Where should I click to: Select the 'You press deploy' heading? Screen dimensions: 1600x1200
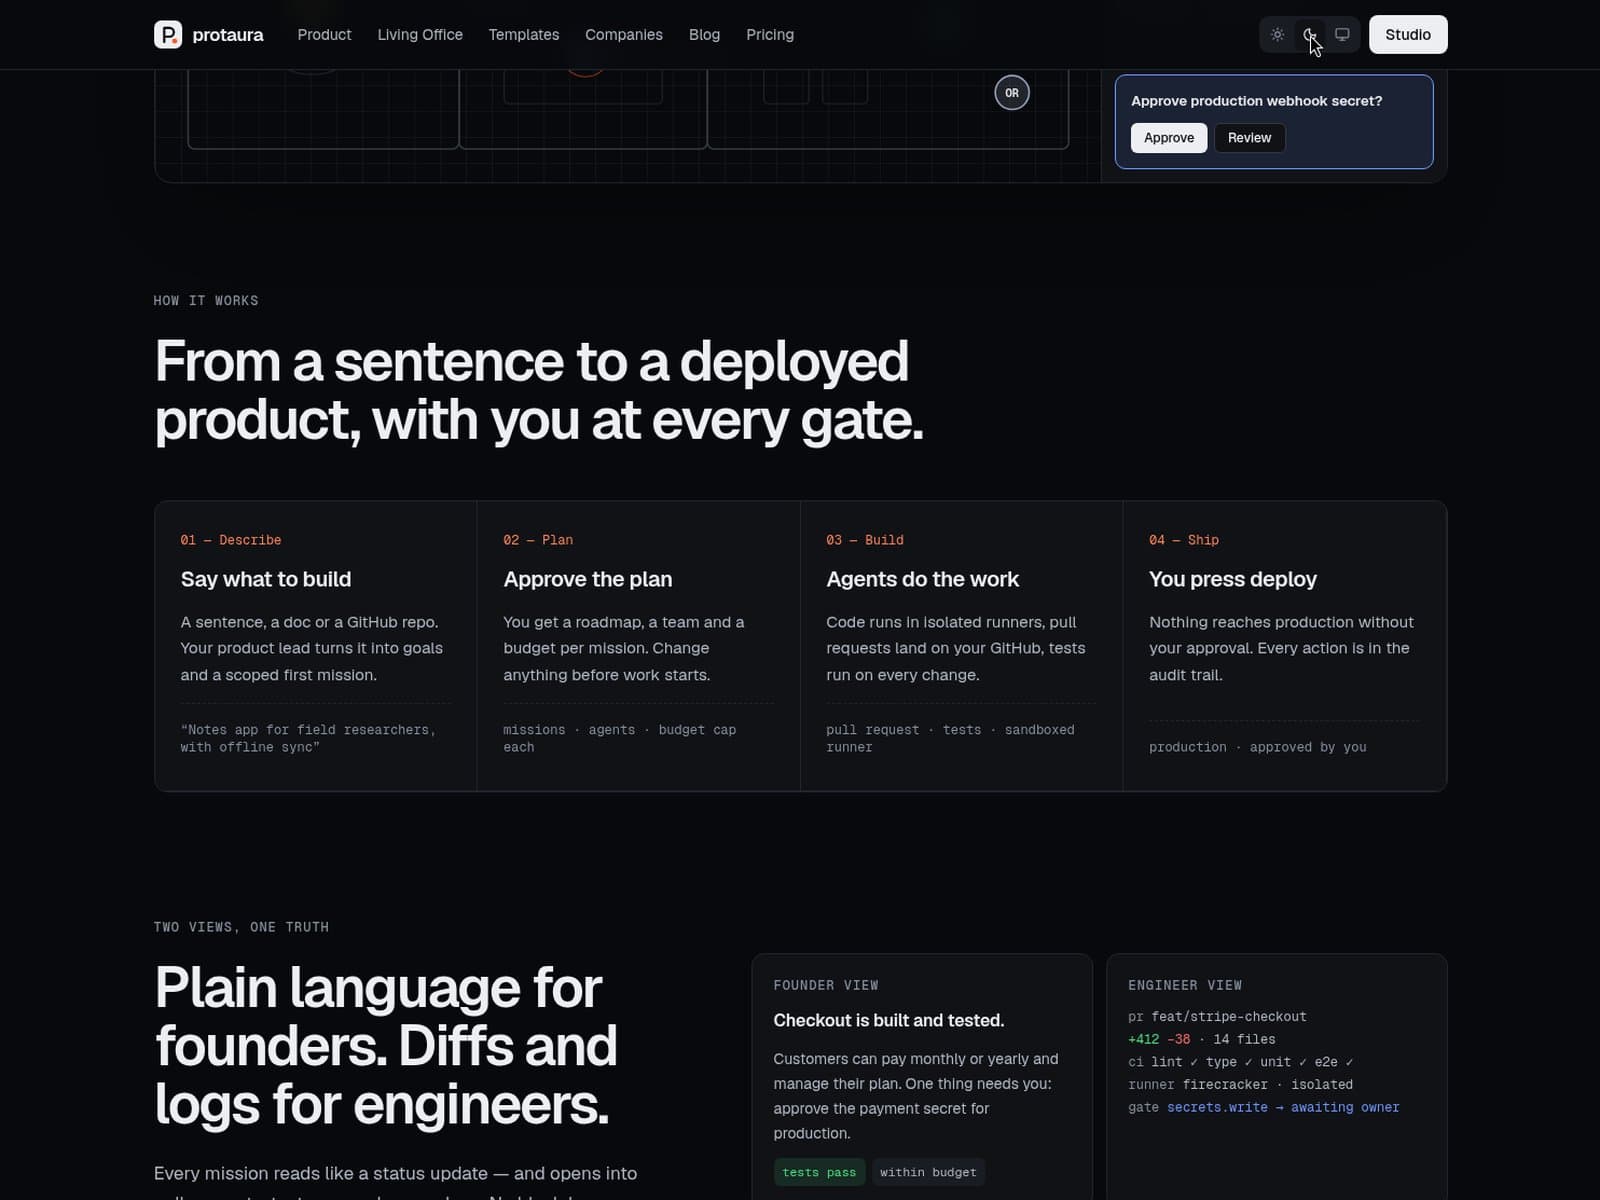[1233, 579]
